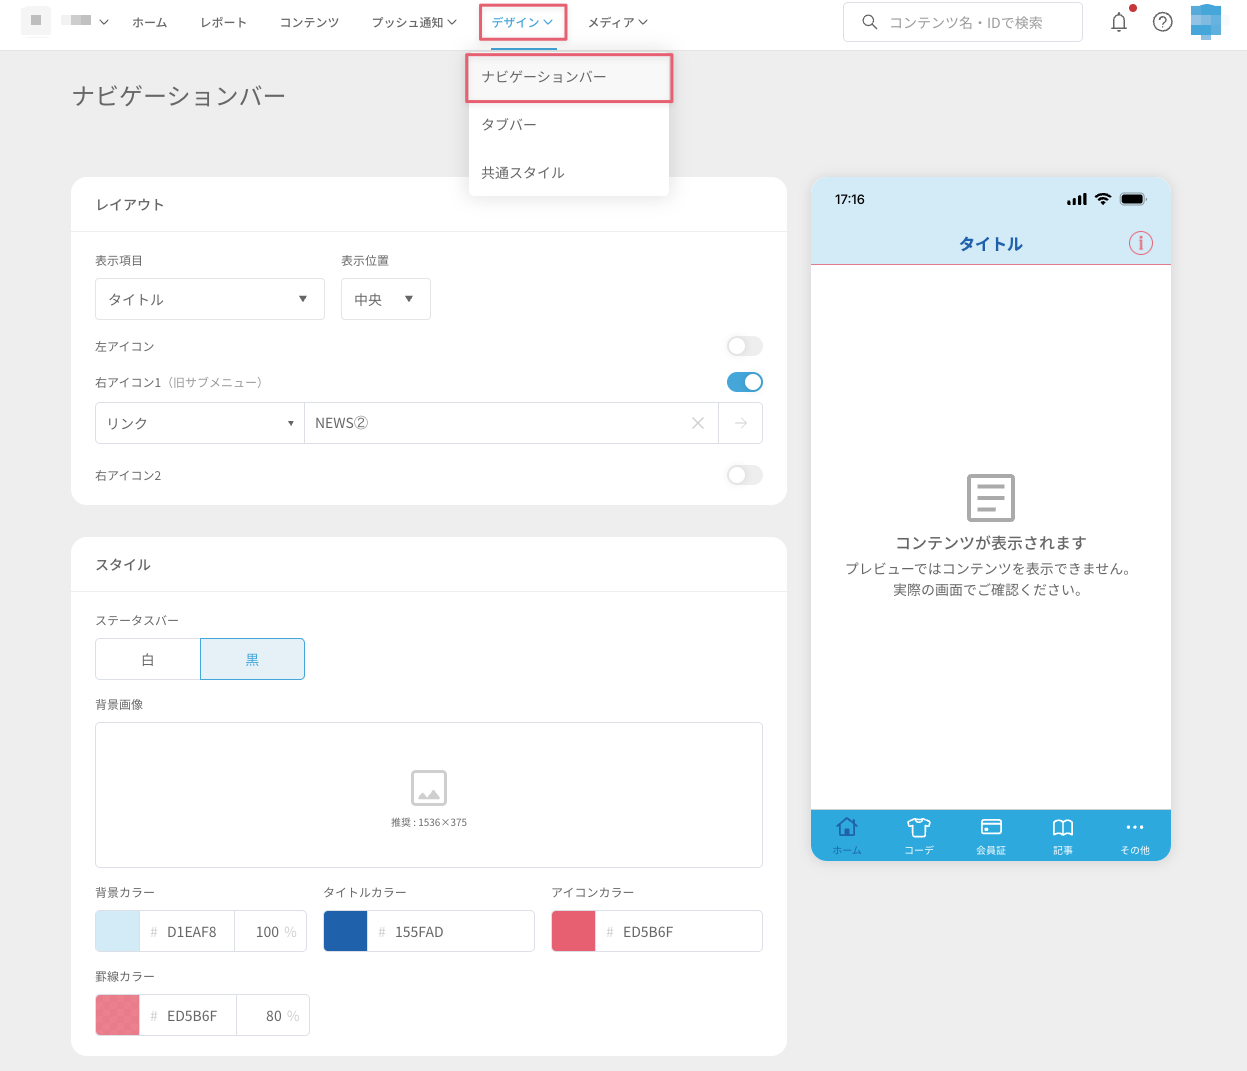The width and height of the screenshot is (1247, 1071).
Task: Tap the その他 dots icon in the preview
Action: [1135, 827]
